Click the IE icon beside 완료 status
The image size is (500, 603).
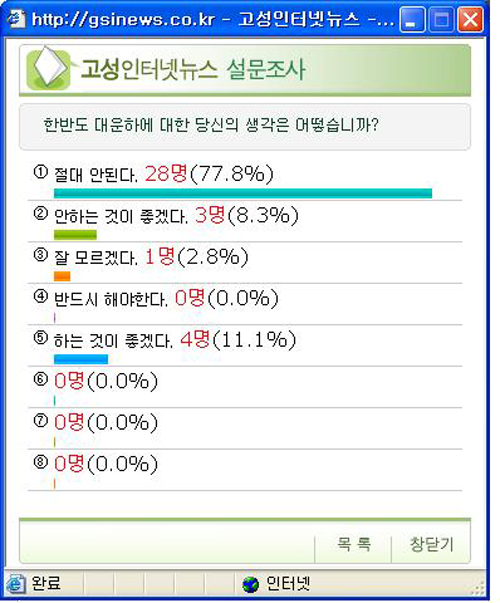coord(16,584)
